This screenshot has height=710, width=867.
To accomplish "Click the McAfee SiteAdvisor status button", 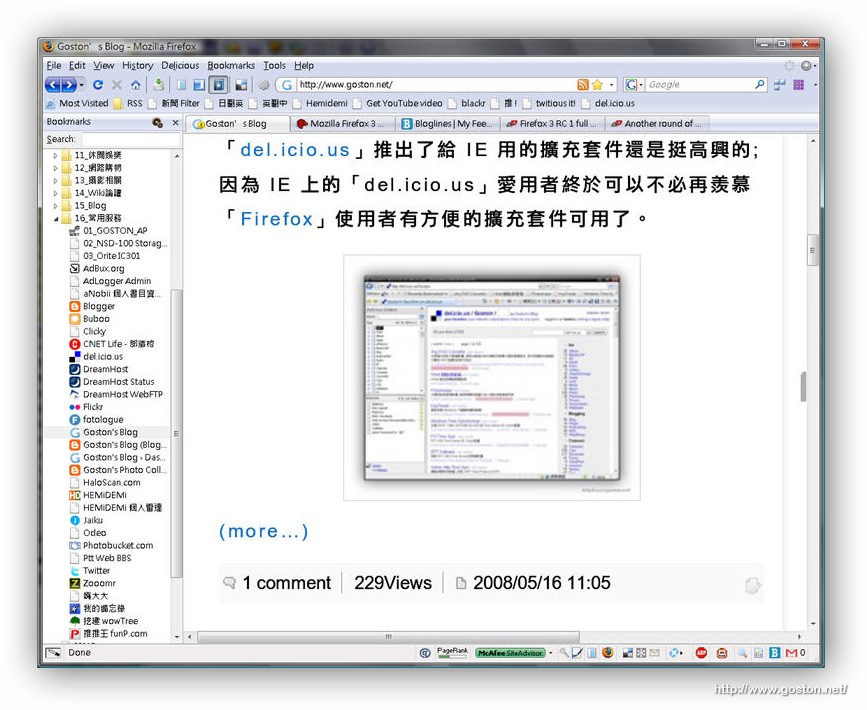I will coord(510,653).
